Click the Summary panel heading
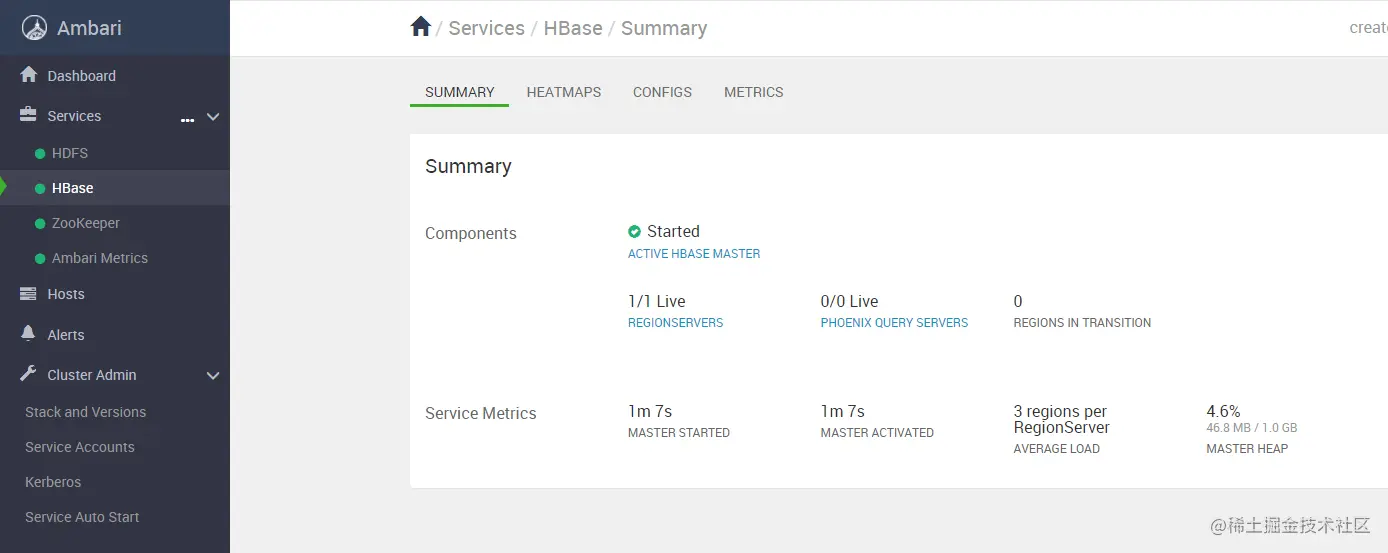 [468, 166]
